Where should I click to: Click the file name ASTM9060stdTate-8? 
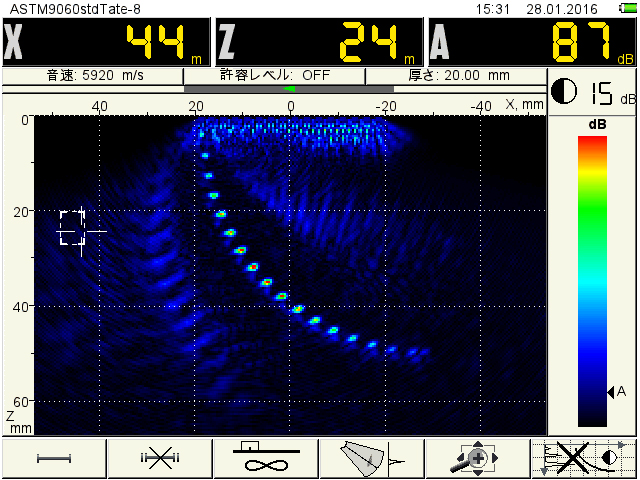(75, 9)
